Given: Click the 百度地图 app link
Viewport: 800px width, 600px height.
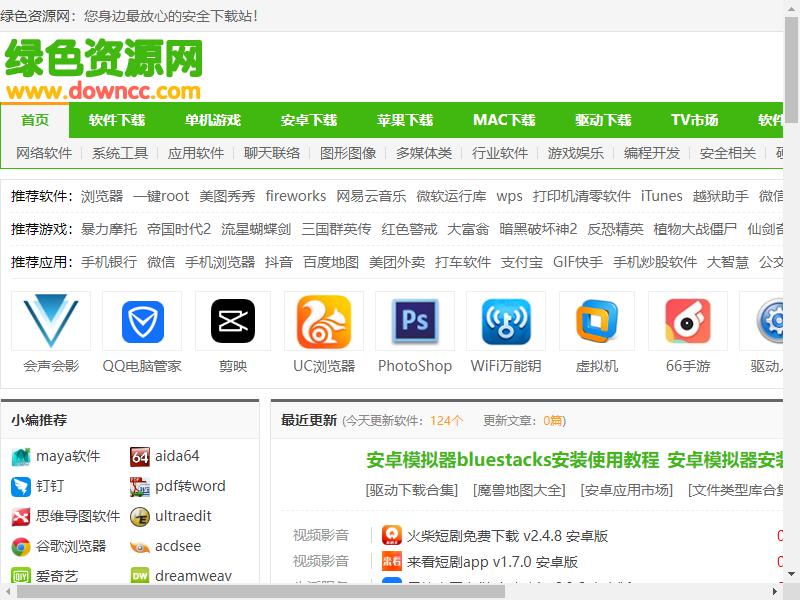Looking at the screenshot, I should (x=331, y=262).
